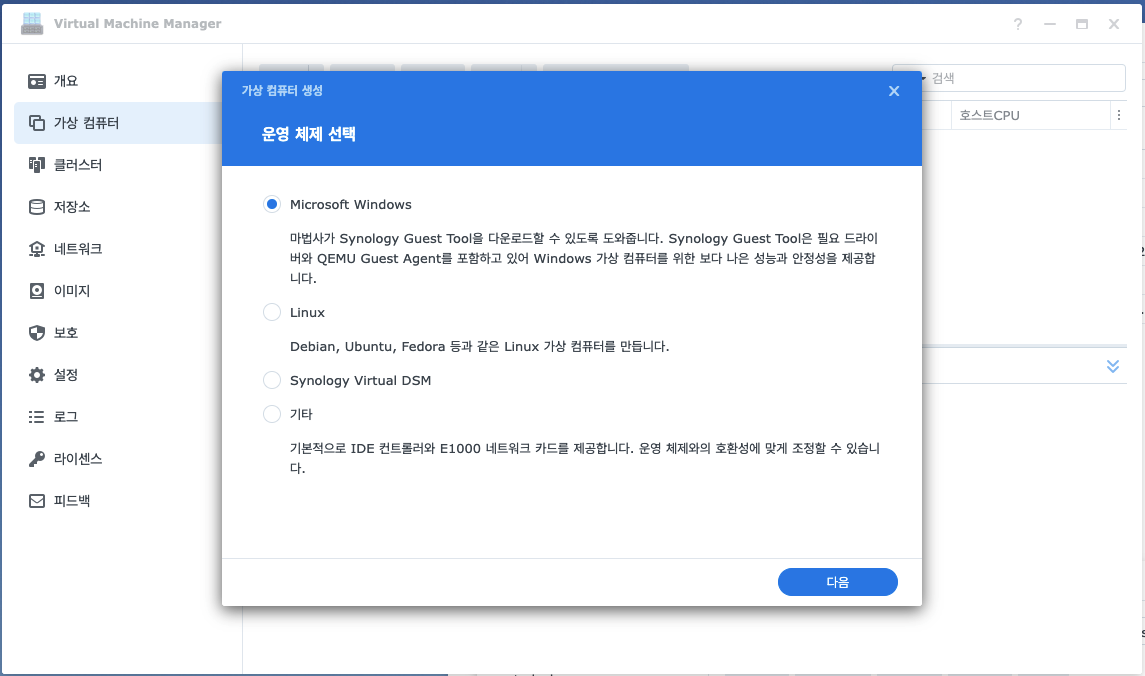This screenshot has height=676, width=1145.
Task: Select the Microsoft Windows radio button
Action: (x=272, y=204)
